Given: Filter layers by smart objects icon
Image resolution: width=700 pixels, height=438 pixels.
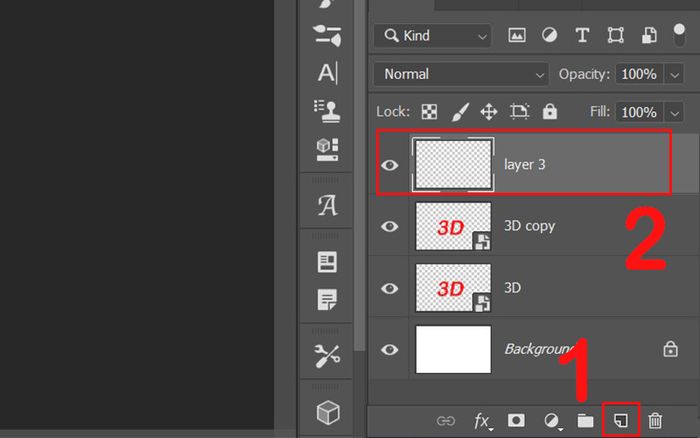Looking at the screenshot, I should click(x=649, y=35).
